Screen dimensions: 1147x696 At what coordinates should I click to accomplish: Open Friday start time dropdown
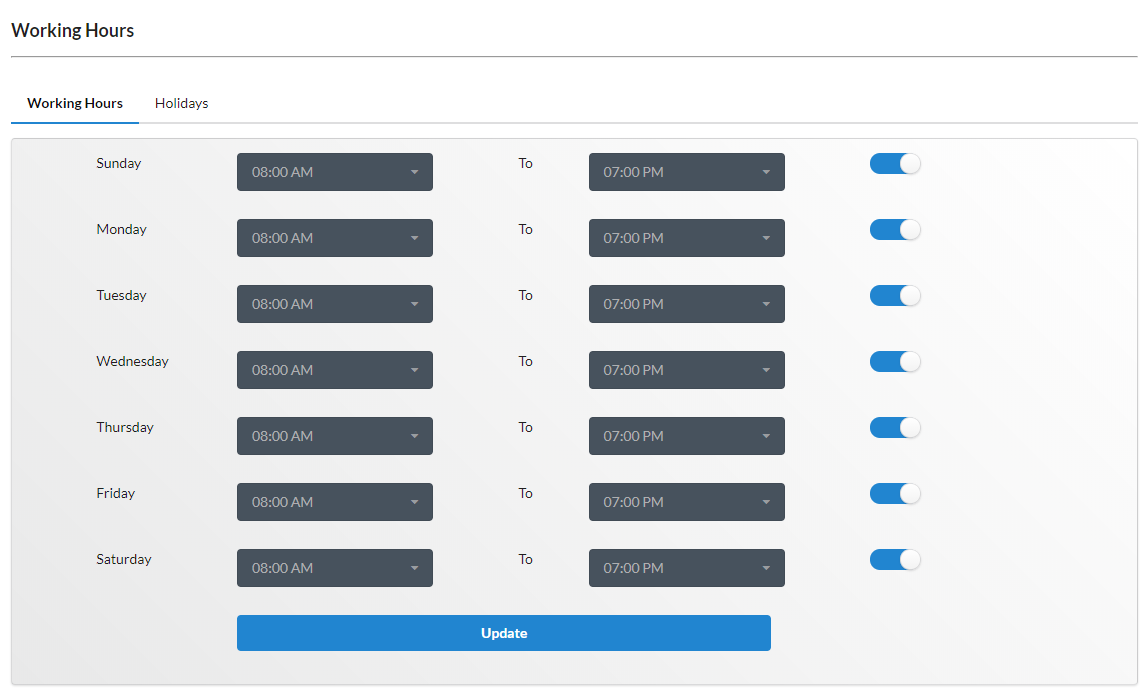(x=334, y=501)
